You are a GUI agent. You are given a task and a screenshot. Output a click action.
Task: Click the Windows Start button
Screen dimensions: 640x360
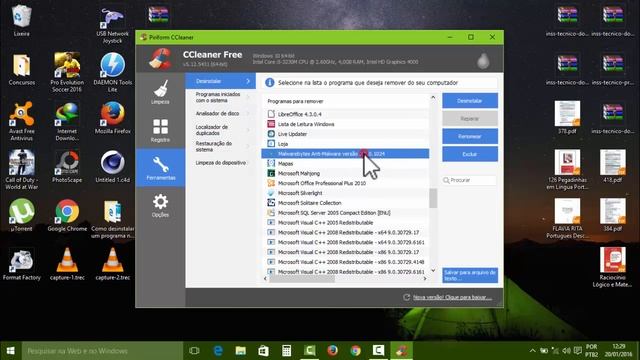pos(11,351)
